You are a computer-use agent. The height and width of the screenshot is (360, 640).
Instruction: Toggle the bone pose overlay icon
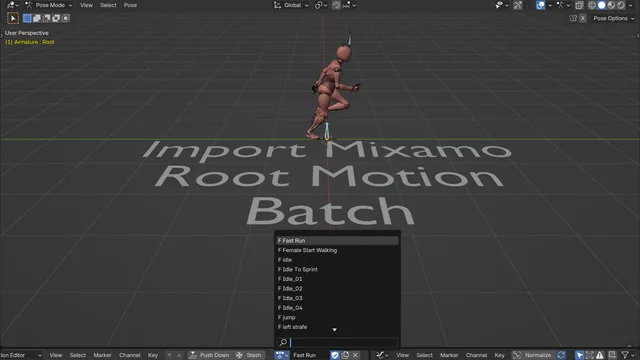coord(560,5)
